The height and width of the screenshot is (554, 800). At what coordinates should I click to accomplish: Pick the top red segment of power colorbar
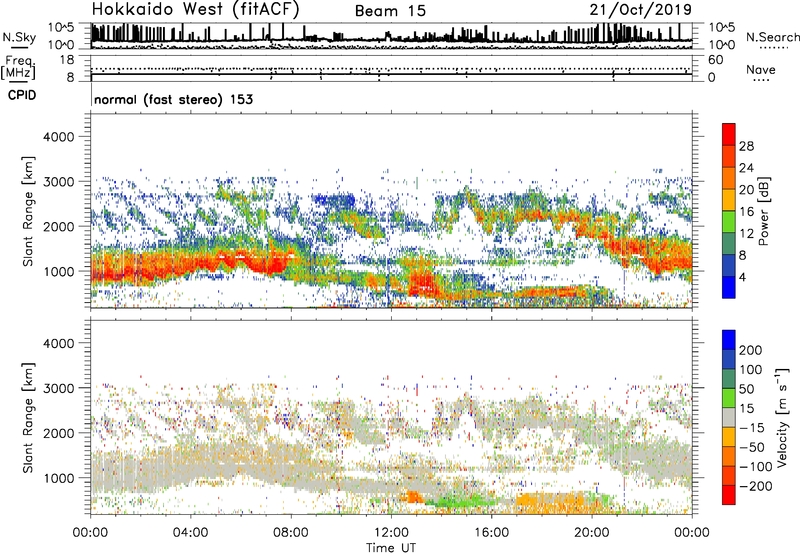pos(729,134)
